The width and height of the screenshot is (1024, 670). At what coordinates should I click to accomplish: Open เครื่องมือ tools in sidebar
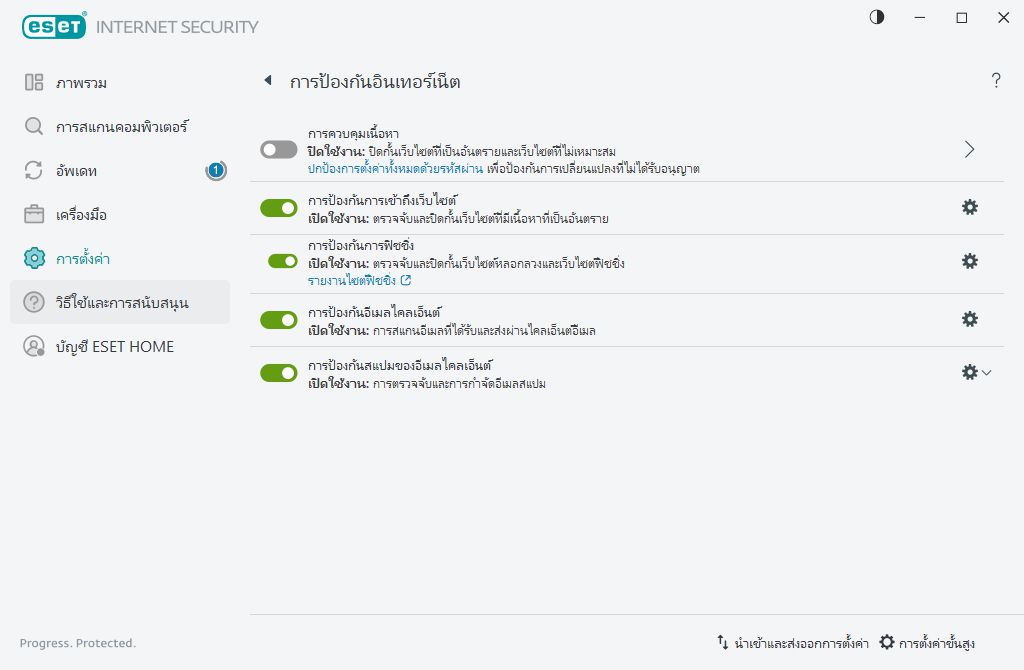coord(82,215)
